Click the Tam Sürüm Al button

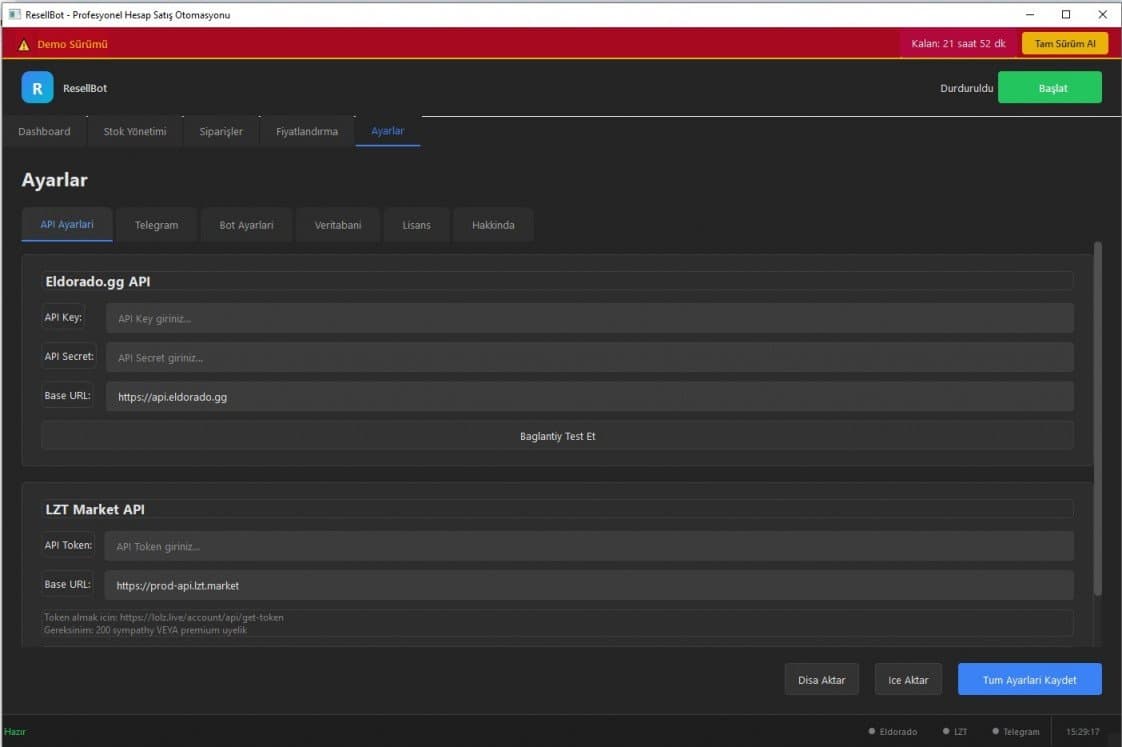(x=1065, y=44)
